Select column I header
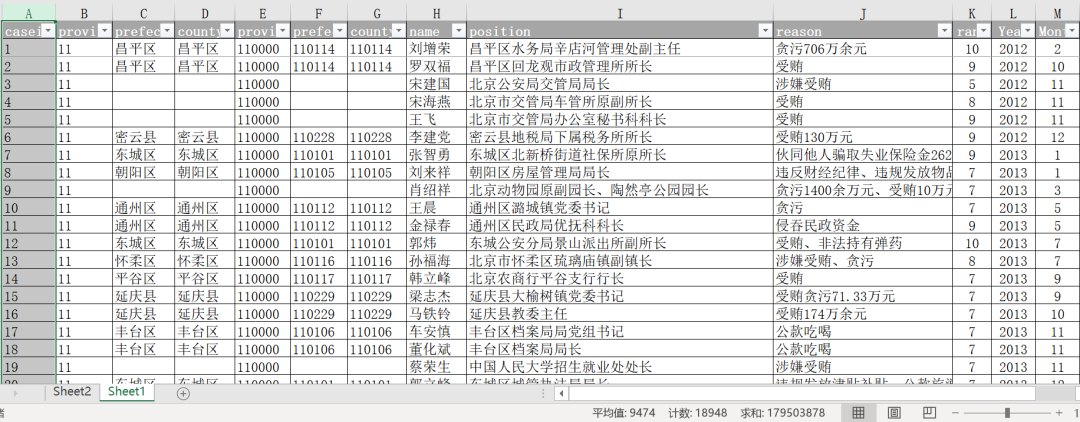Screen dimensions: 1080x422 (x=620, y=13)
